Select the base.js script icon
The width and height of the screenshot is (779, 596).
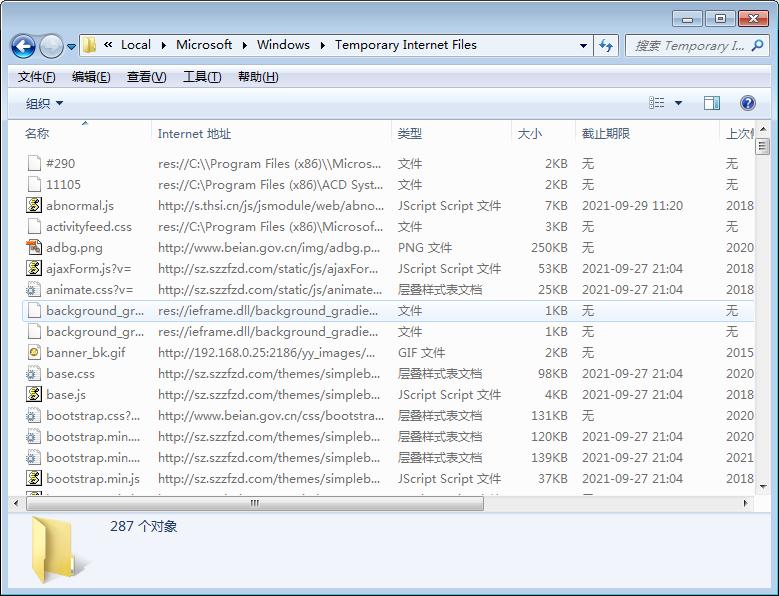point(34,394)
